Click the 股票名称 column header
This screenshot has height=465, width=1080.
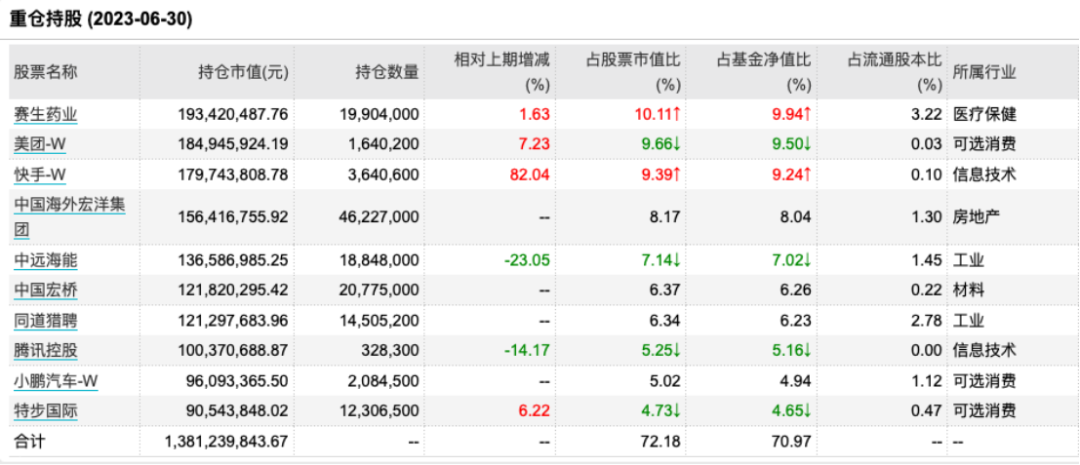(45, 72)
